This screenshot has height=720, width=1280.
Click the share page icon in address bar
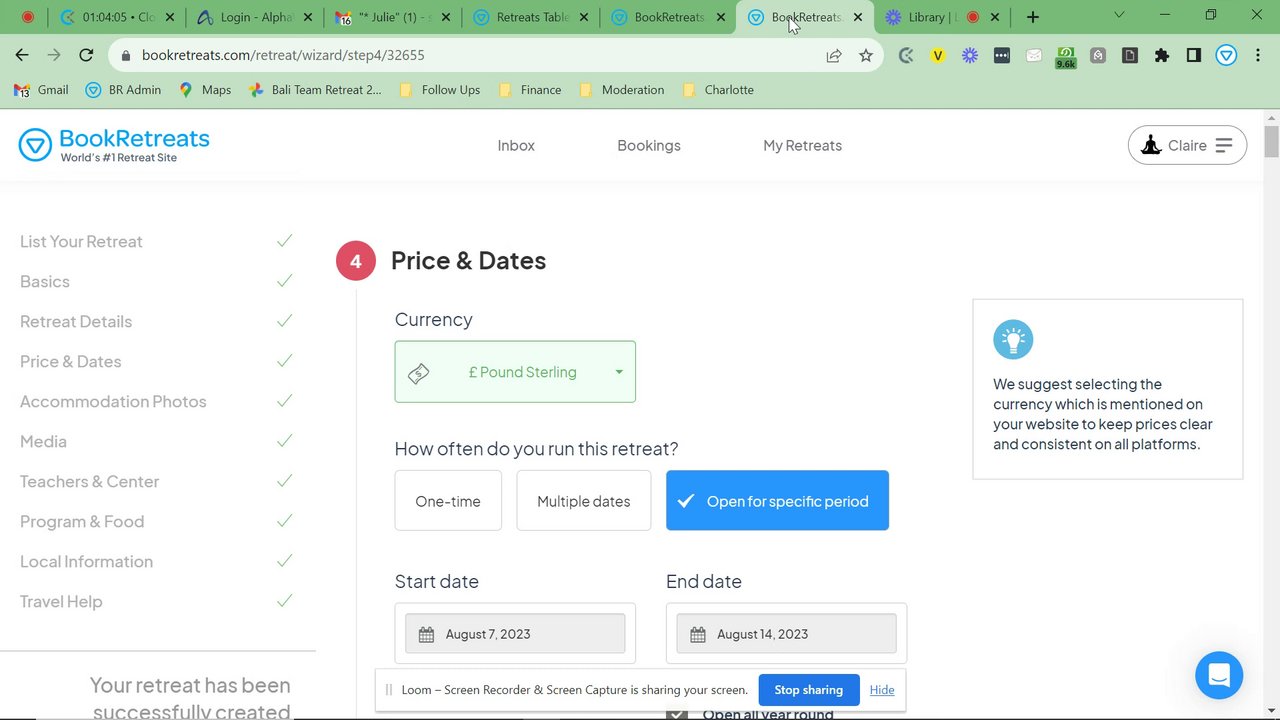(x=834, y=56)
